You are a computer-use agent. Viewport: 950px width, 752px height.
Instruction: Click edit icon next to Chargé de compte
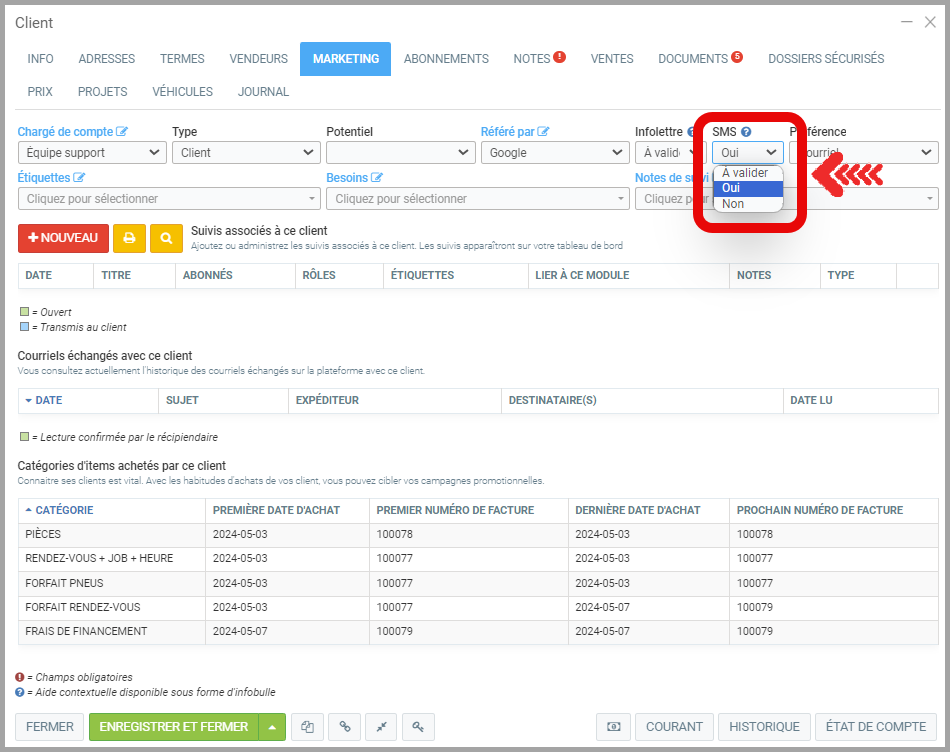click(122, 132)
